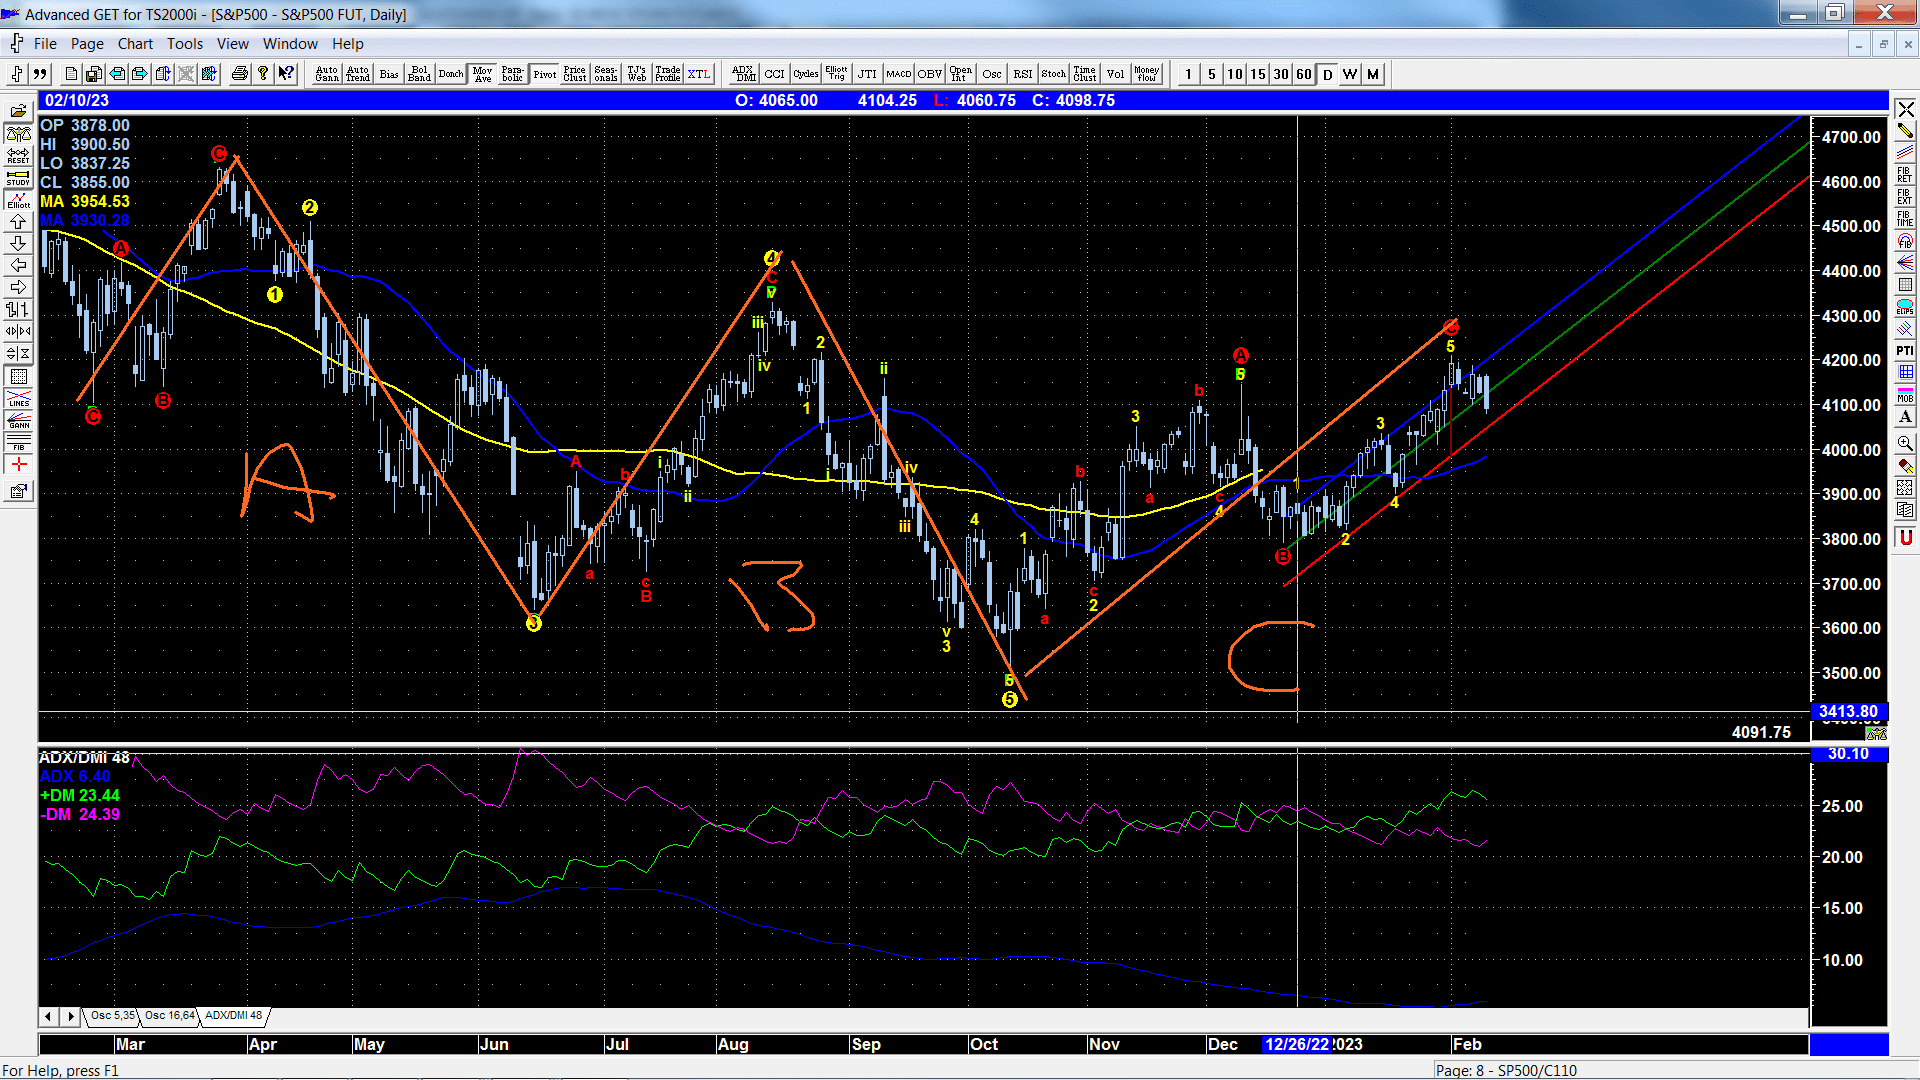
Task: Switch to Monthly M timeframe
Action: 1373,74
